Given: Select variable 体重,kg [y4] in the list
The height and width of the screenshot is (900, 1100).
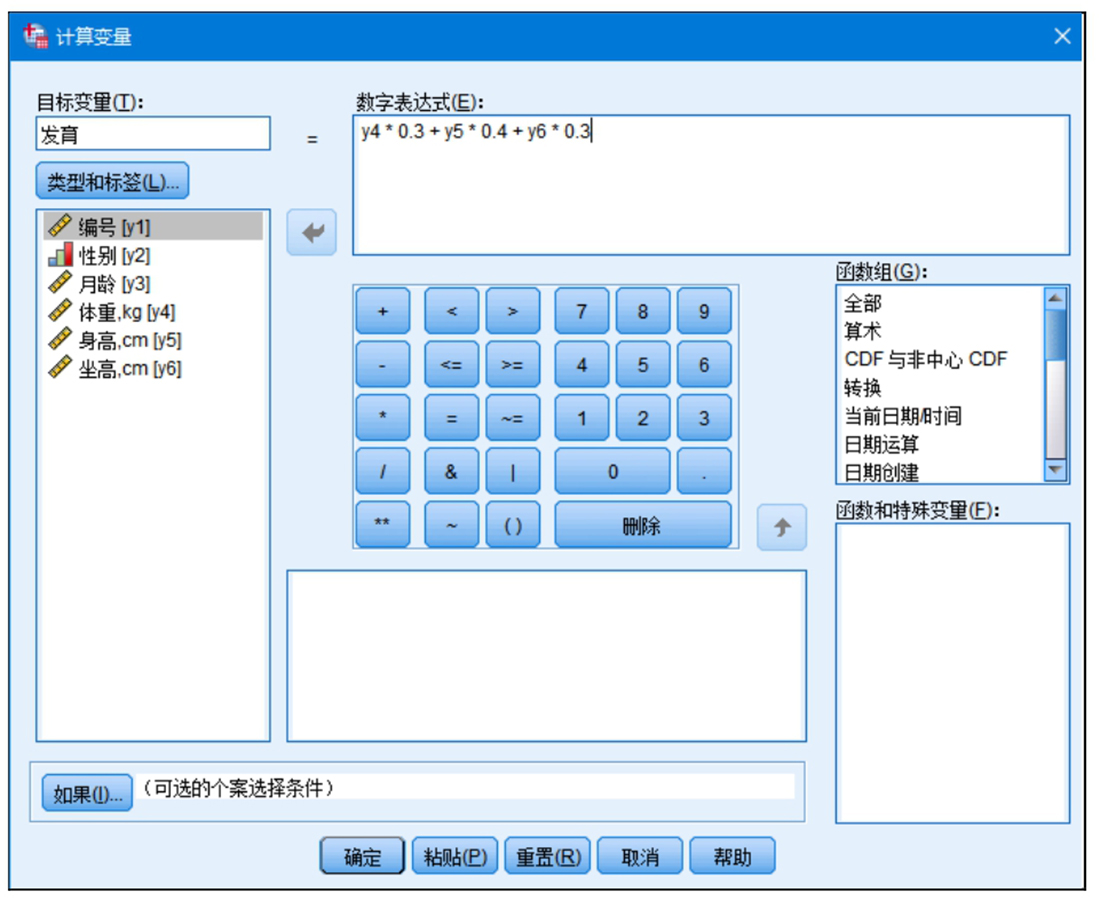Looking at the screenshot, I should click(x=152, y=311).
